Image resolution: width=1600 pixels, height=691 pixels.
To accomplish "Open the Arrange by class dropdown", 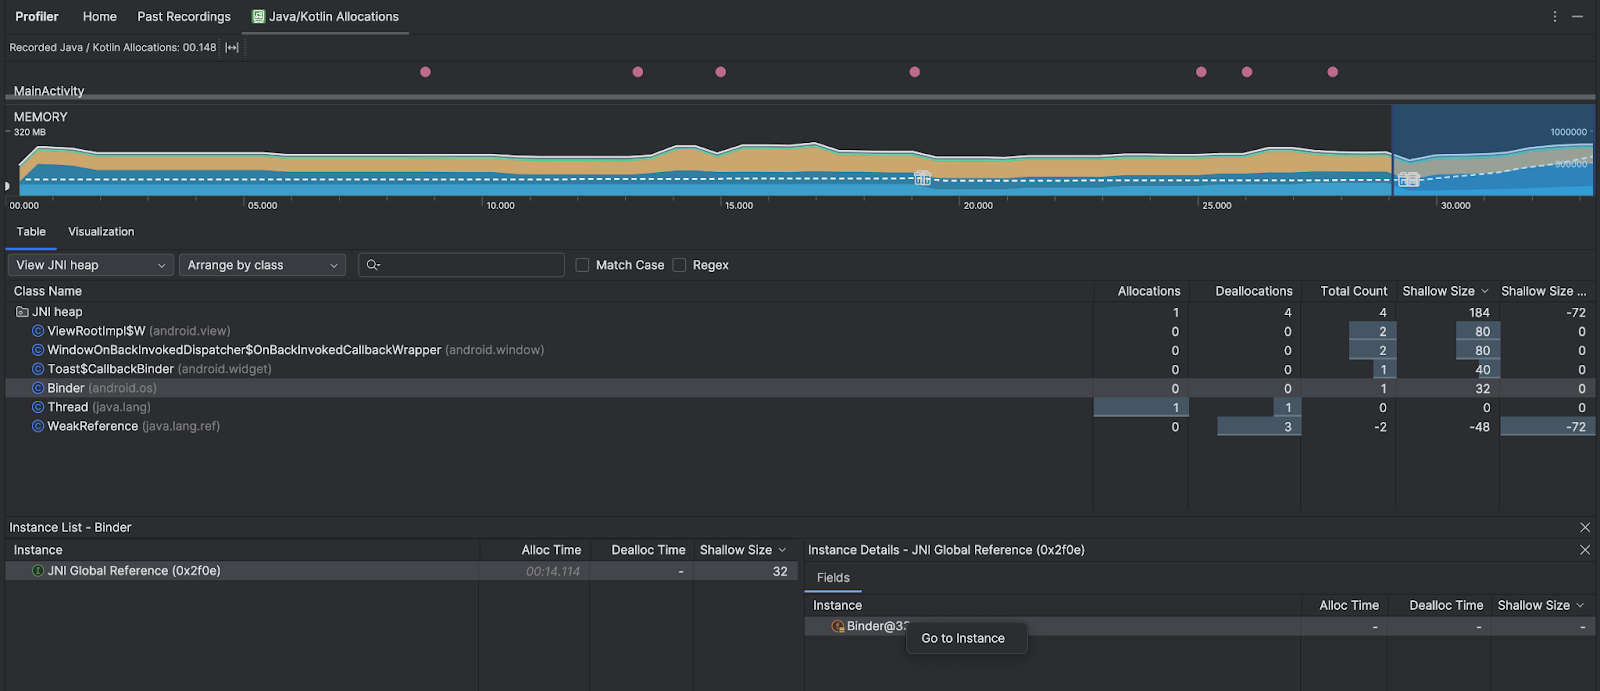I will pyautogui.click(x=262, y=265).
